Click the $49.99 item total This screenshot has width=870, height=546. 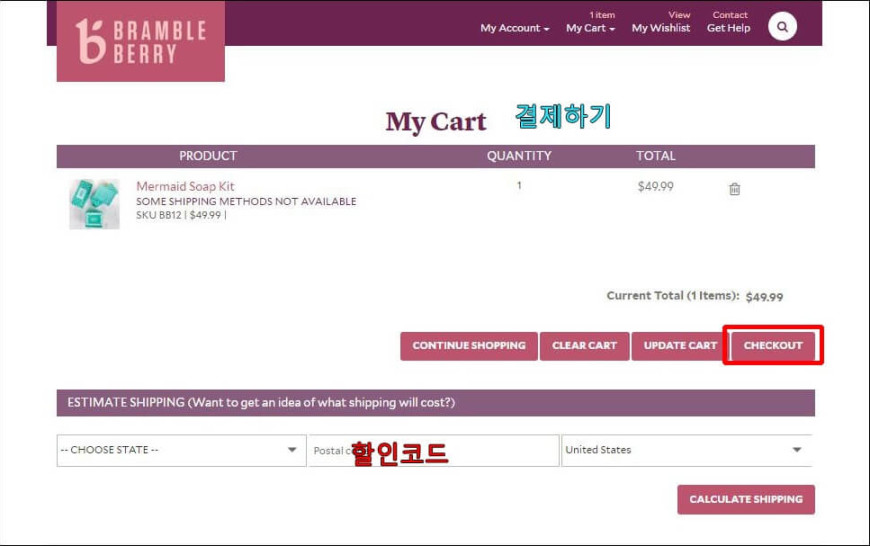[x=655, y=186]
